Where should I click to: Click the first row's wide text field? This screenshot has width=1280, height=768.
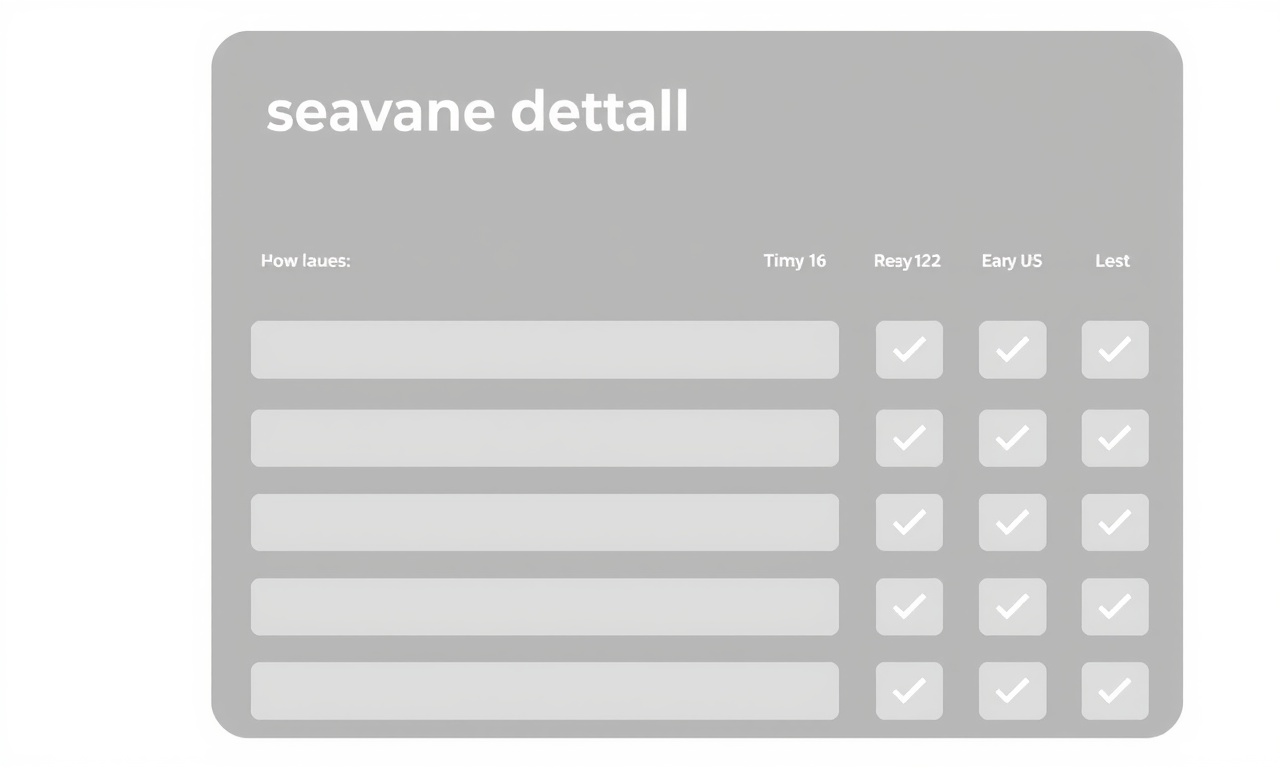[x=544, y=350]
